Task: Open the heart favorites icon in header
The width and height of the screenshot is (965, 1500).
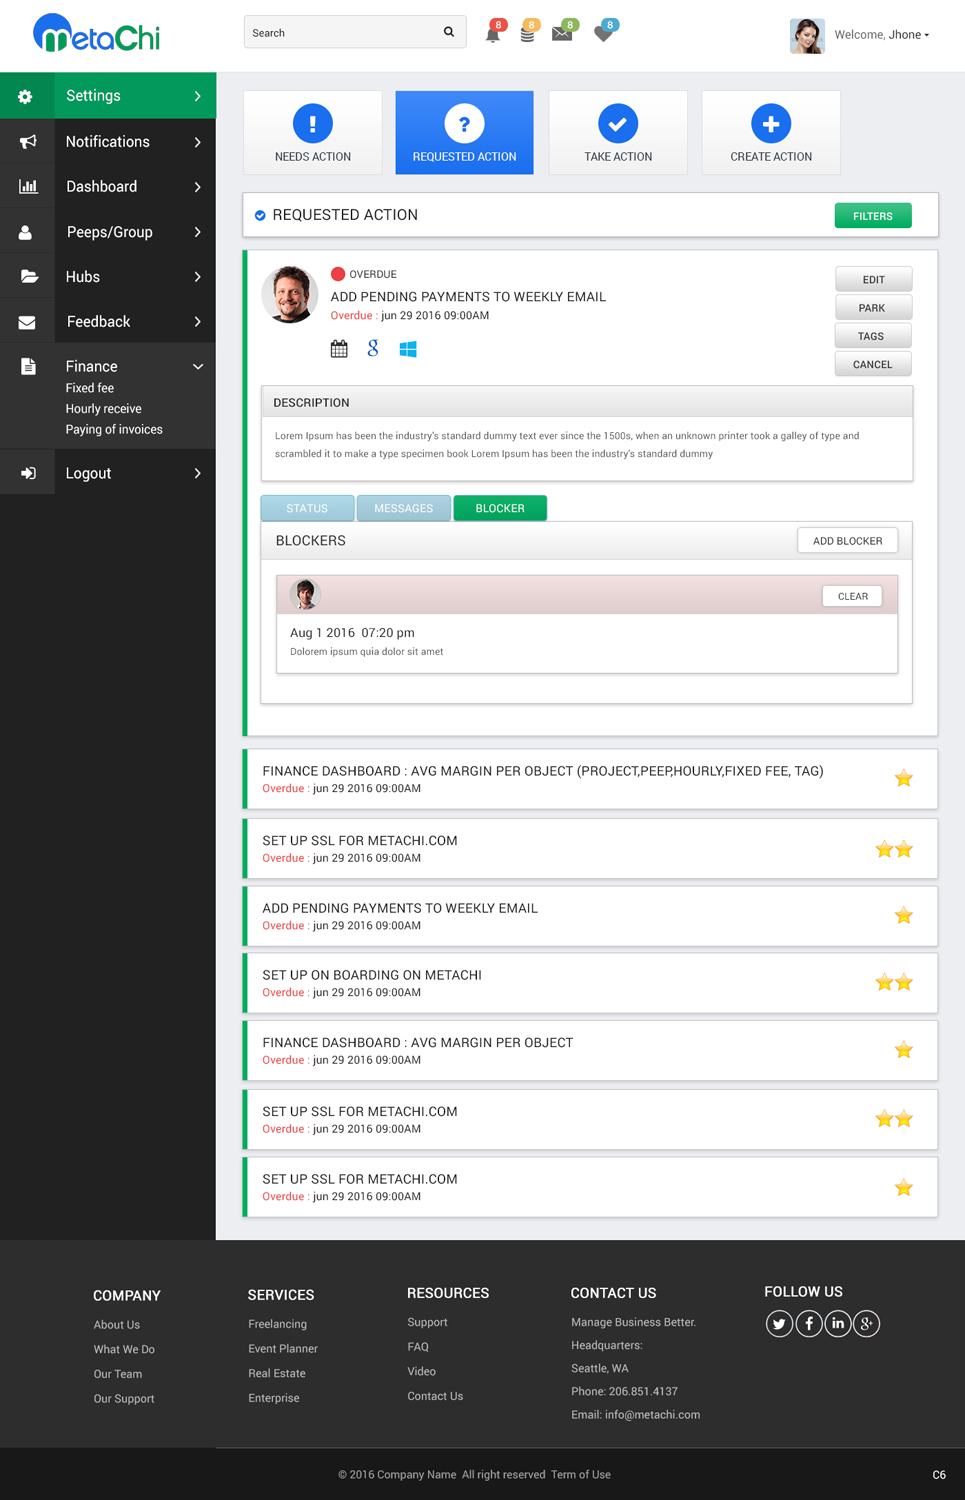Action: point(603,34)
